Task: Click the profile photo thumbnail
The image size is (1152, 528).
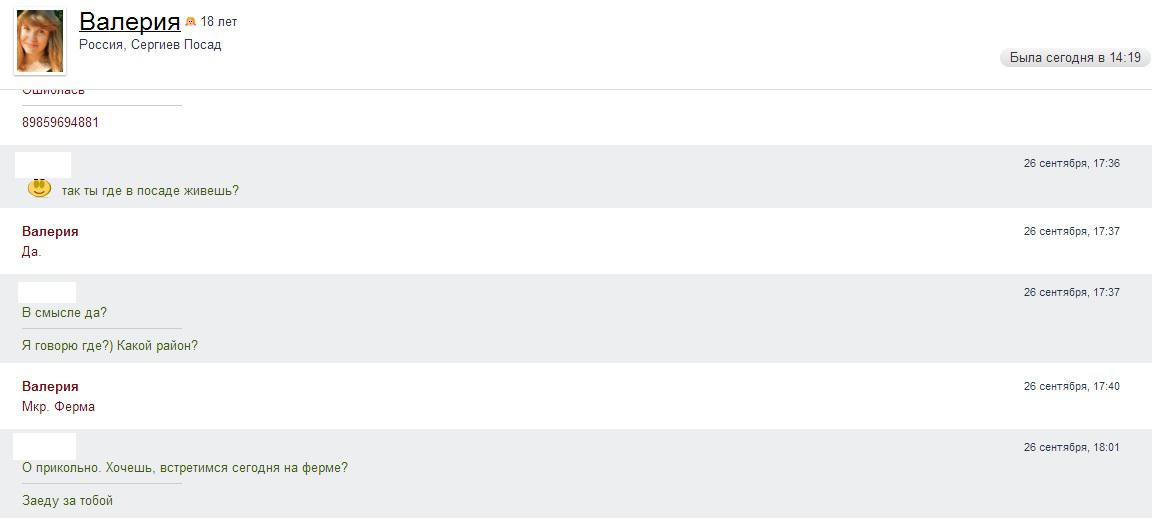Action: [40, 41]
